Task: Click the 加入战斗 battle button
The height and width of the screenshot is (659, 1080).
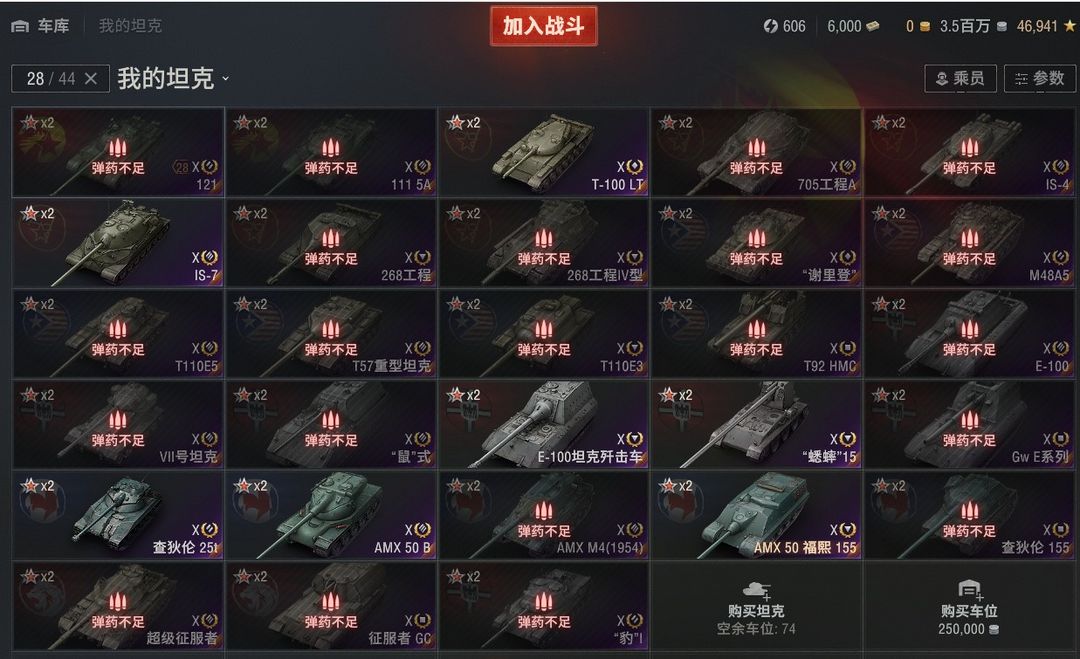Action: coord(543,26)
